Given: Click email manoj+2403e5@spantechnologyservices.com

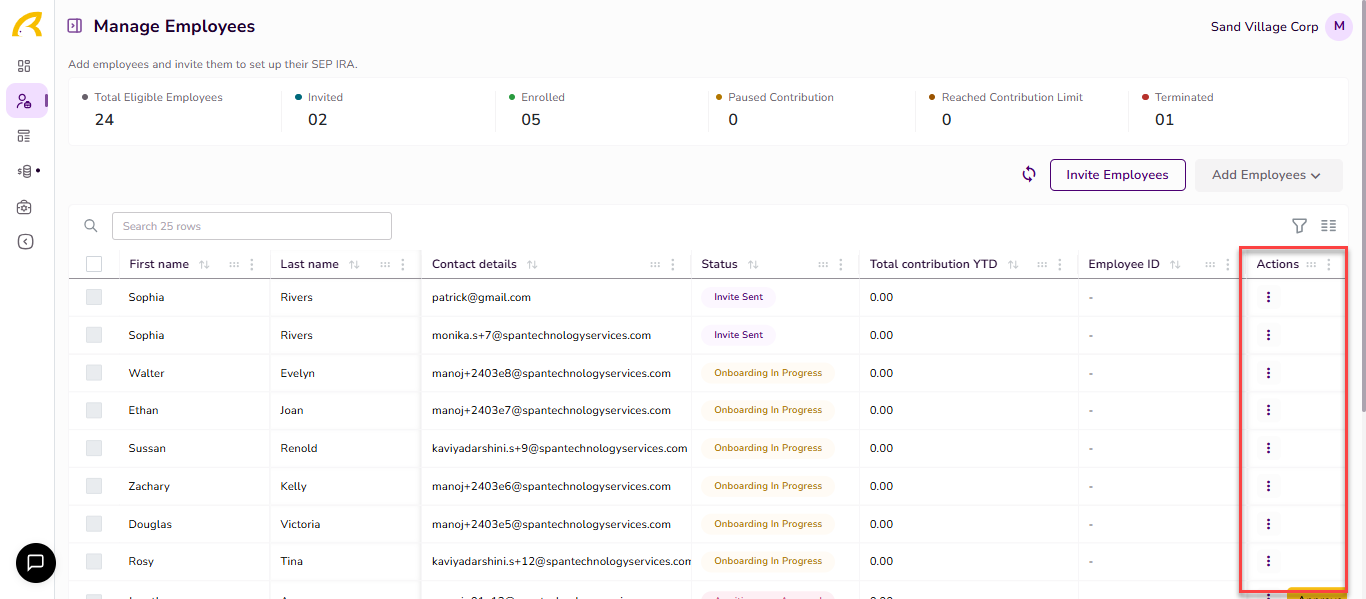Looking at the screenshot, I should [551, 524].
